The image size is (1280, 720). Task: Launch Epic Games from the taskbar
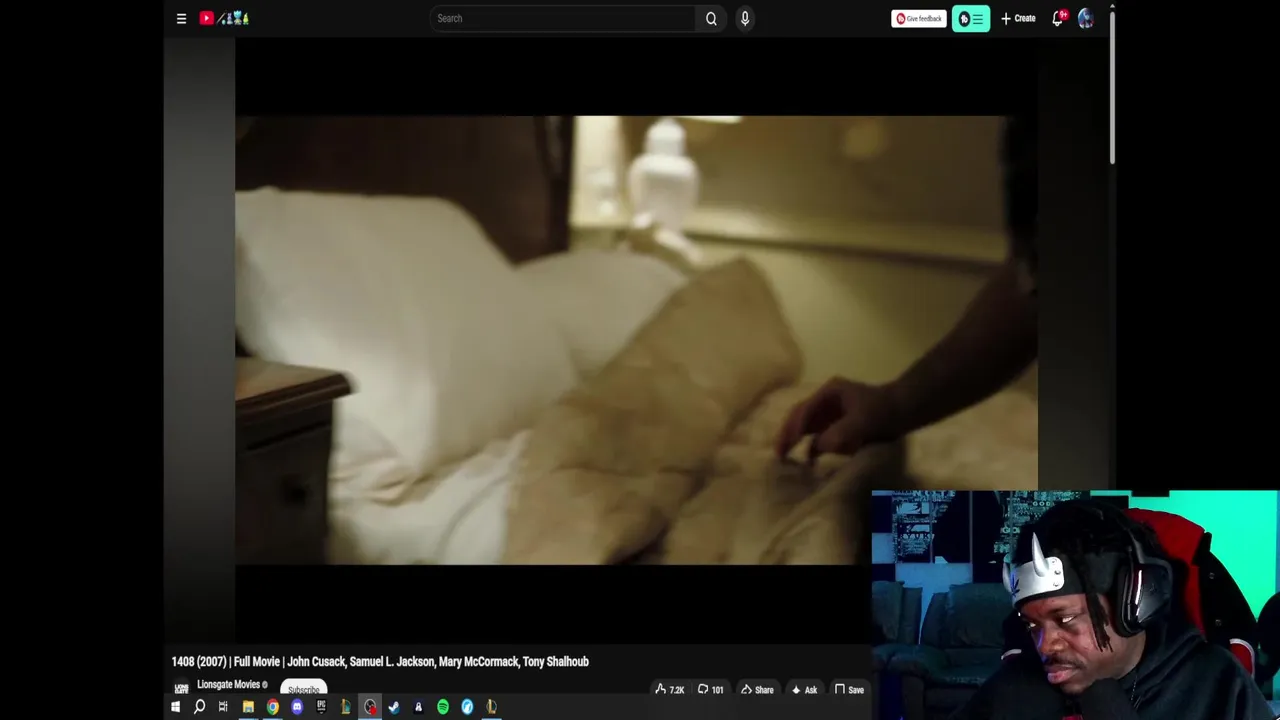[x=321, y=707]
